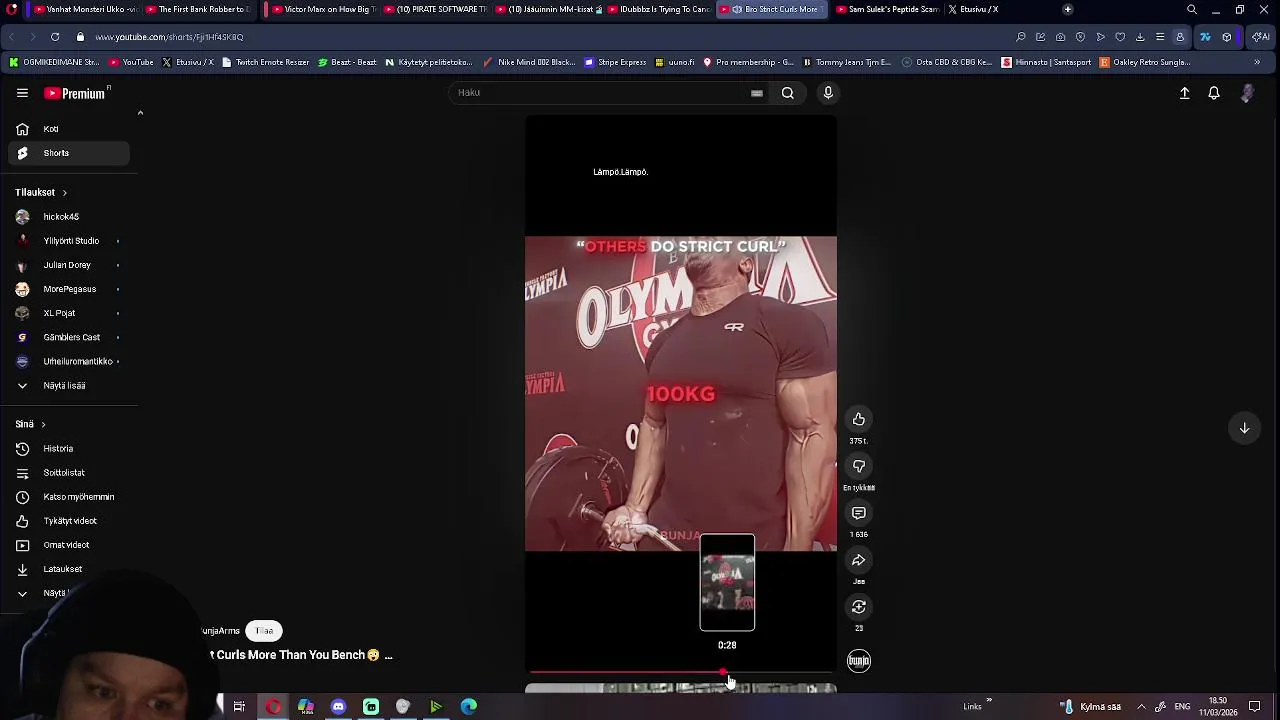
Task: Share the Short via Jaa
Action: pyautogui.click(x=858, y=560)
